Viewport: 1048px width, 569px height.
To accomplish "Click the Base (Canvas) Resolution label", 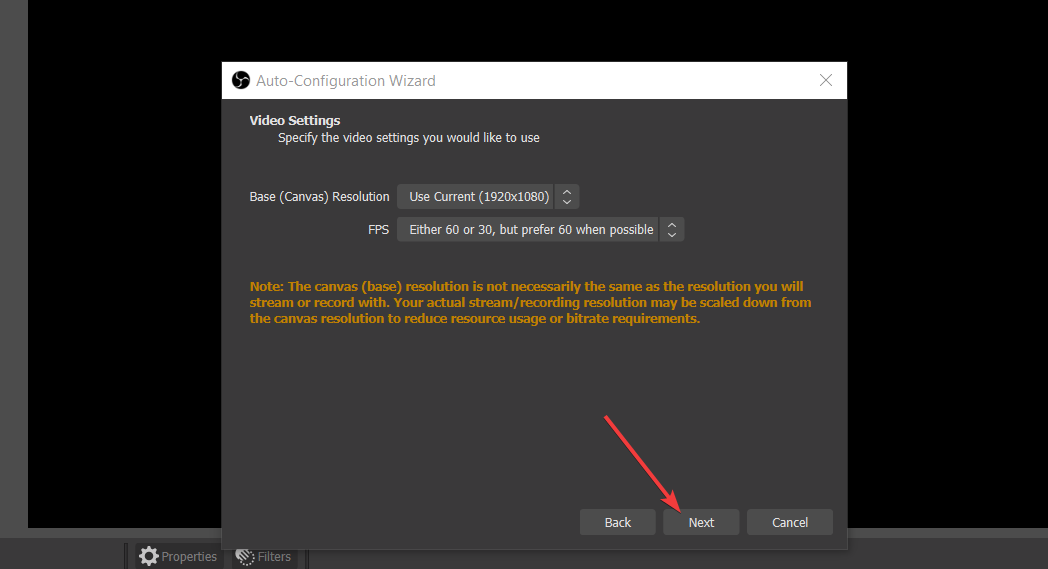I will (x=319, y=197).
